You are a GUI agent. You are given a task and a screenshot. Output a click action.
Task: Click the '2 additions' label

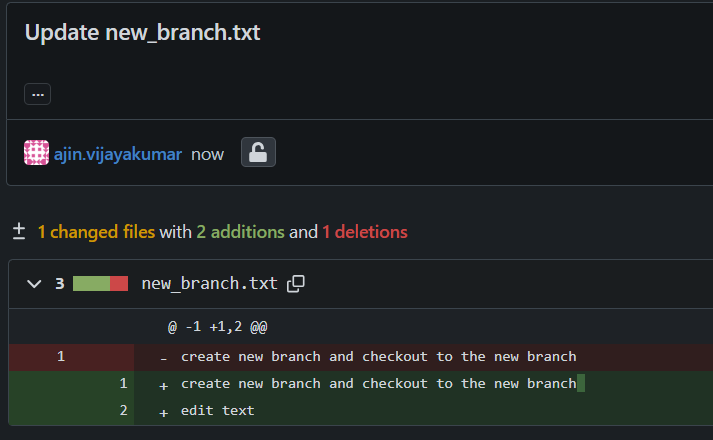(240, 232)
